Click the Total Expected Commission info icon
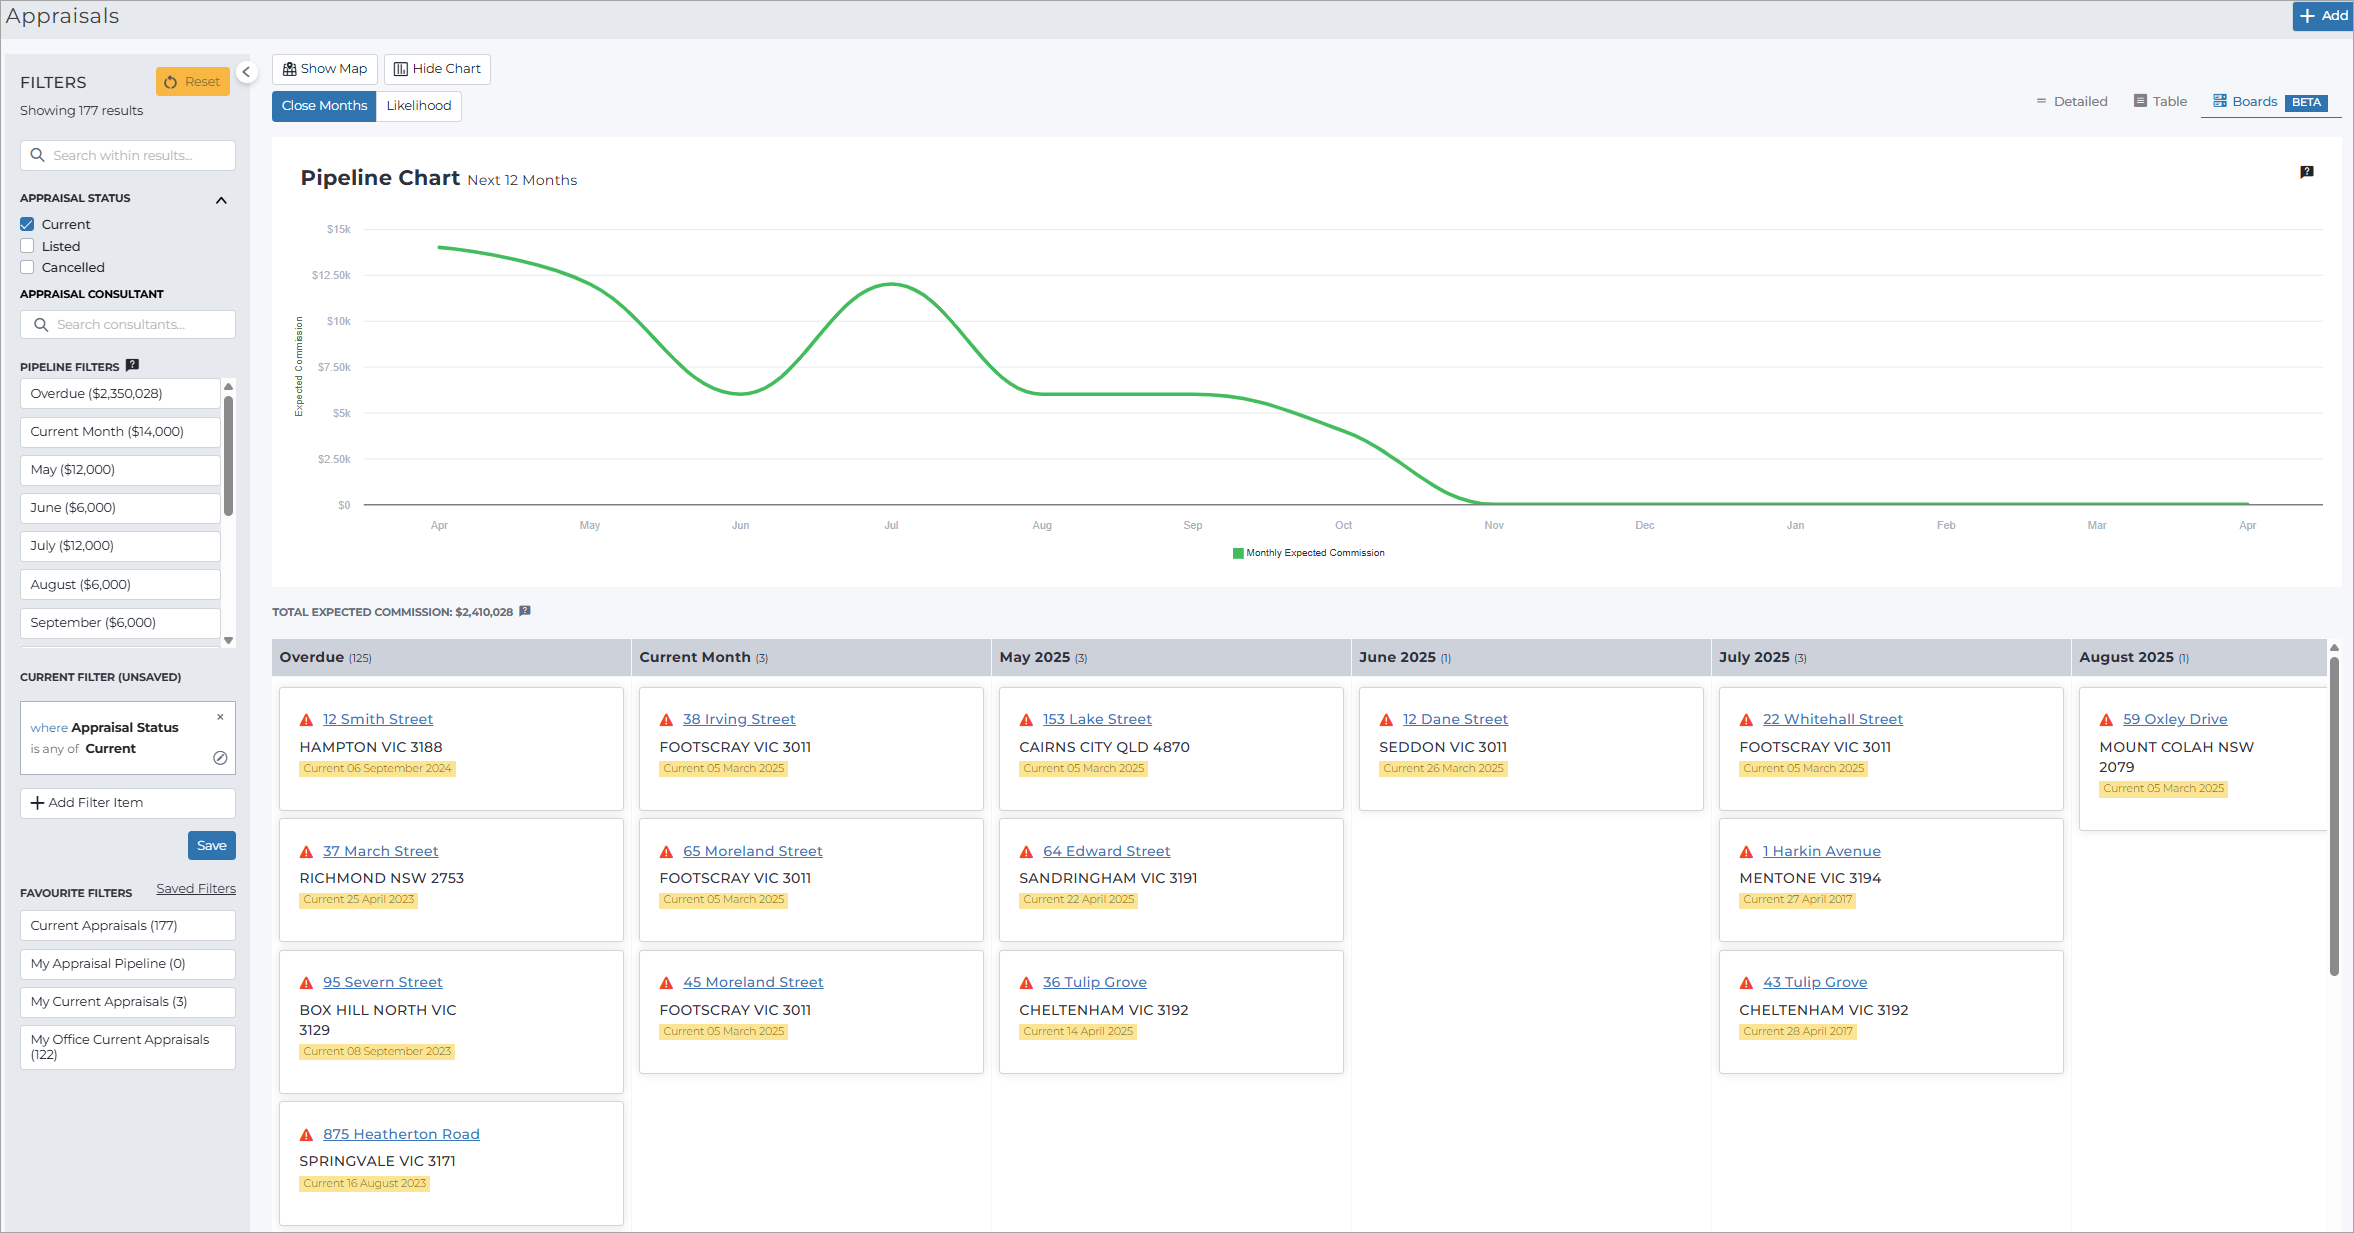 point(525,611)
